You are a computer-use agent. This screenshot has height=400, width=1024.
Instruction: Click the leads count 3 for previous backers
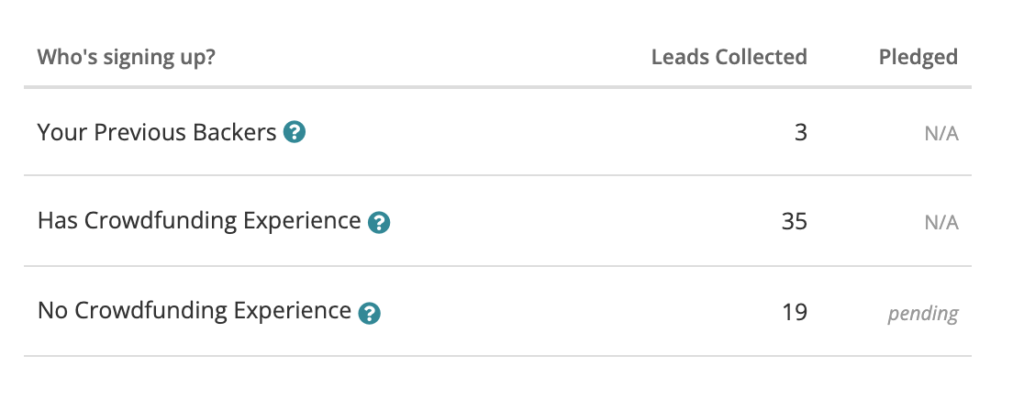pos(801,133)
